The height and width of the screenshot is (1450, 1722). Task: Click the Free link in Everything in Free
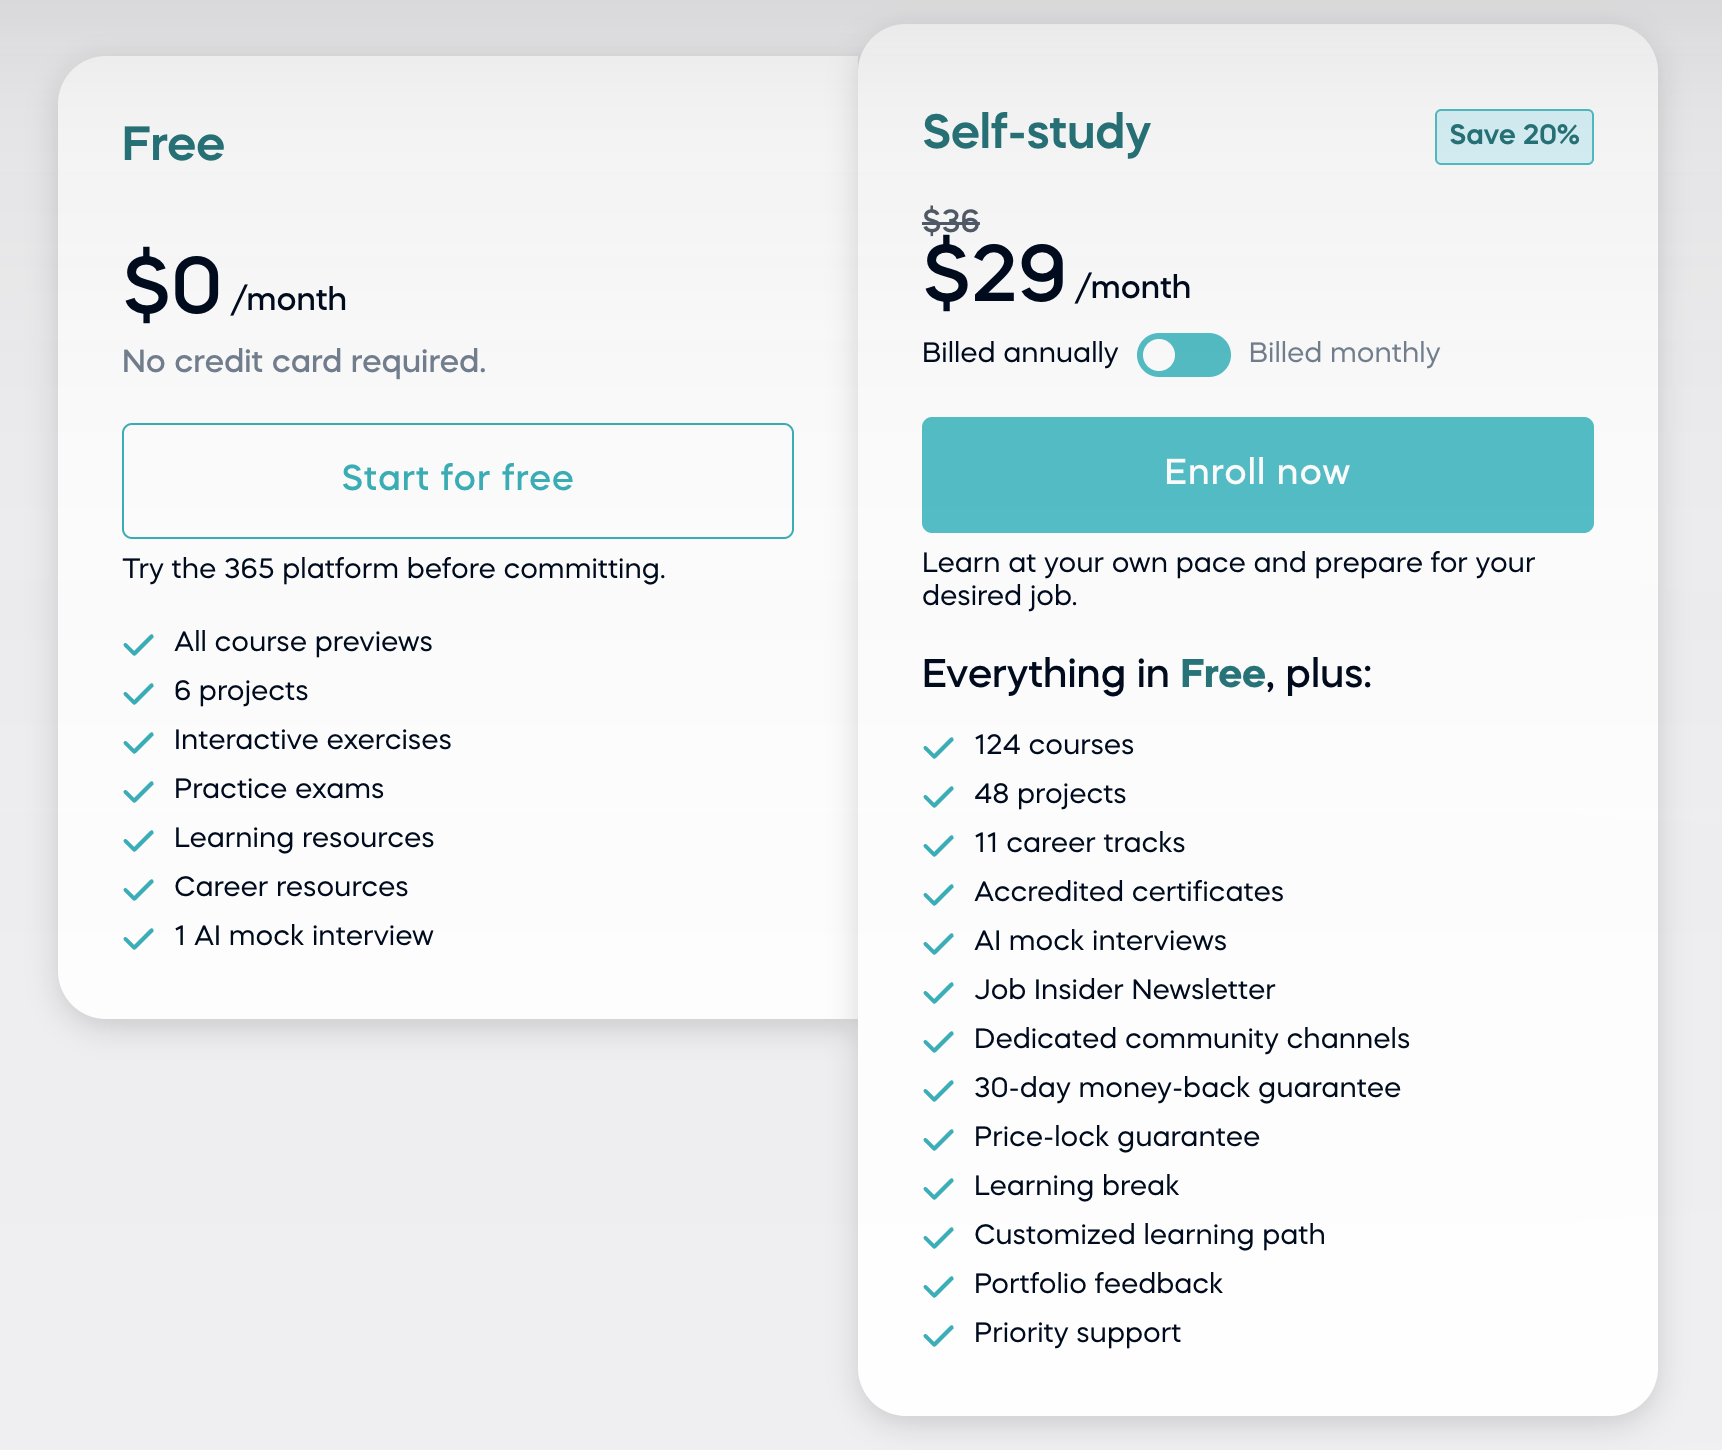tap(1222, 674)
